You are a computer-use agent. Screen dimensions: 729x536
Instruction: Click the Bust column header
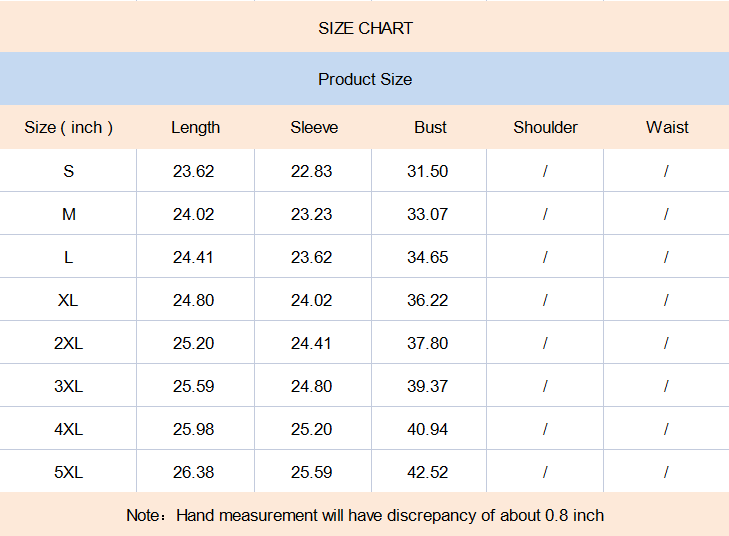(430, 127)
